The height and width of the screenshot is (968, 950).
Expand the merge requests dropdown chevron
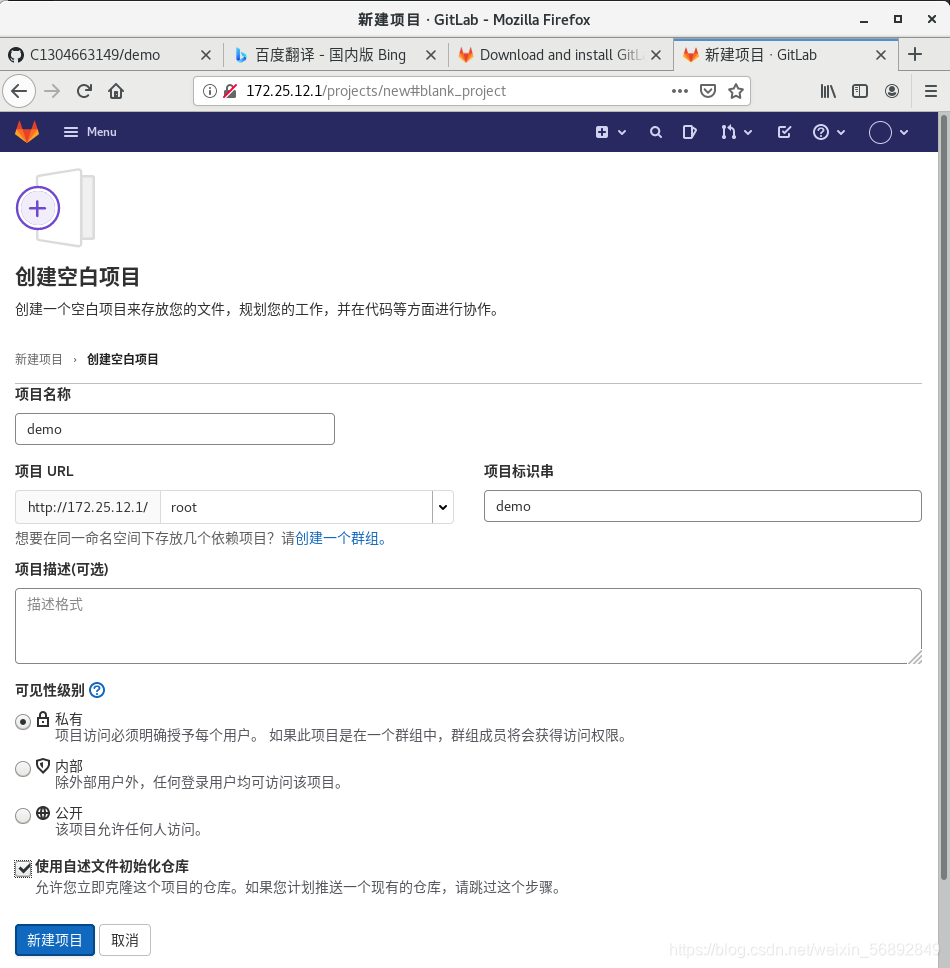748,132
